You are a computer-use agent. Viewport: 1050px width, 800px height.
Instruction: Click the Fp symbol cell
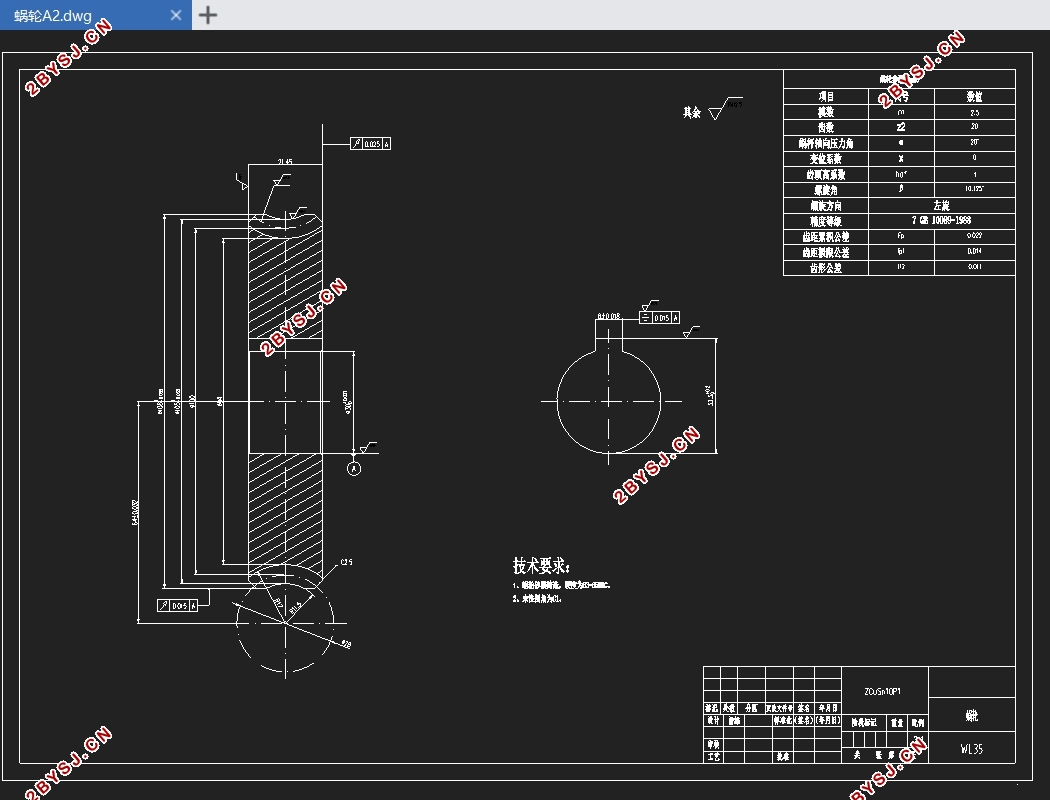pos(901,236)
